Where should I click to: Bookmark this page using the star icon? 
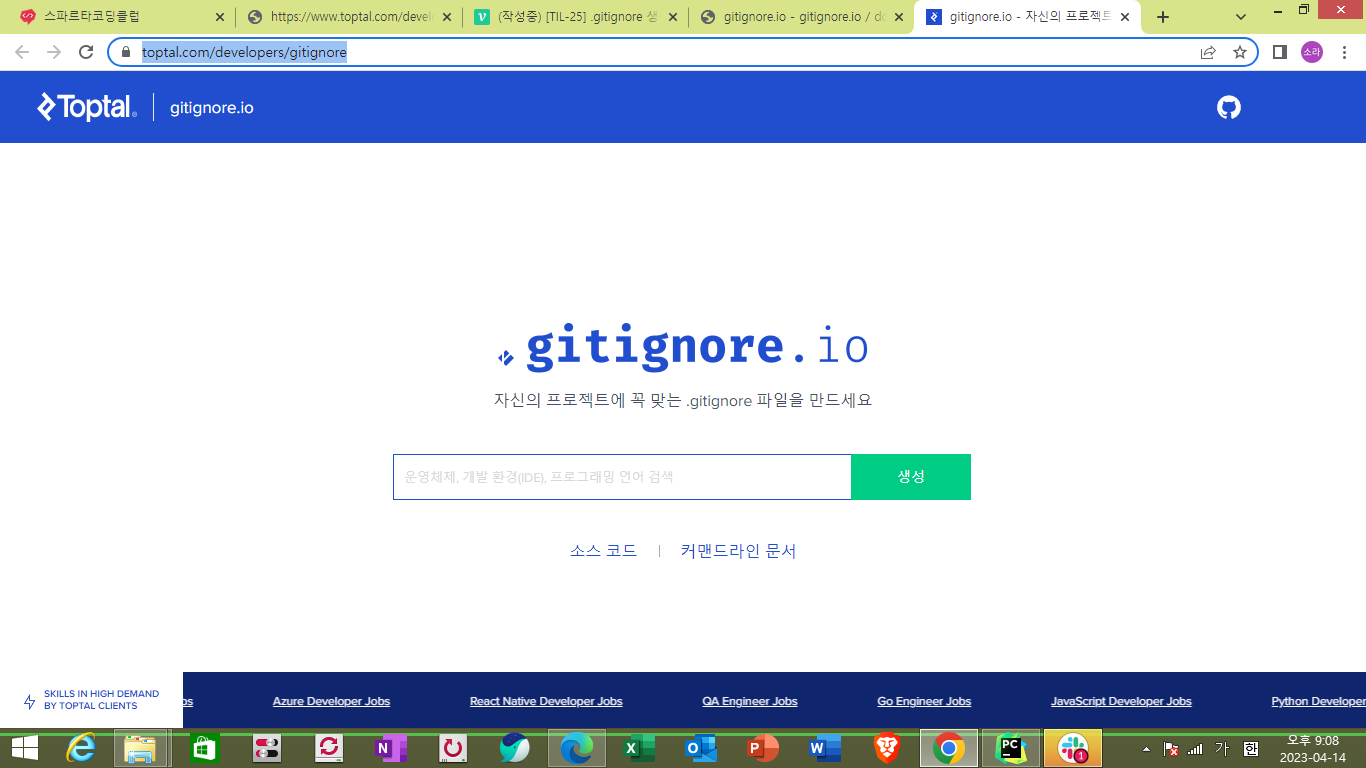1240,52
